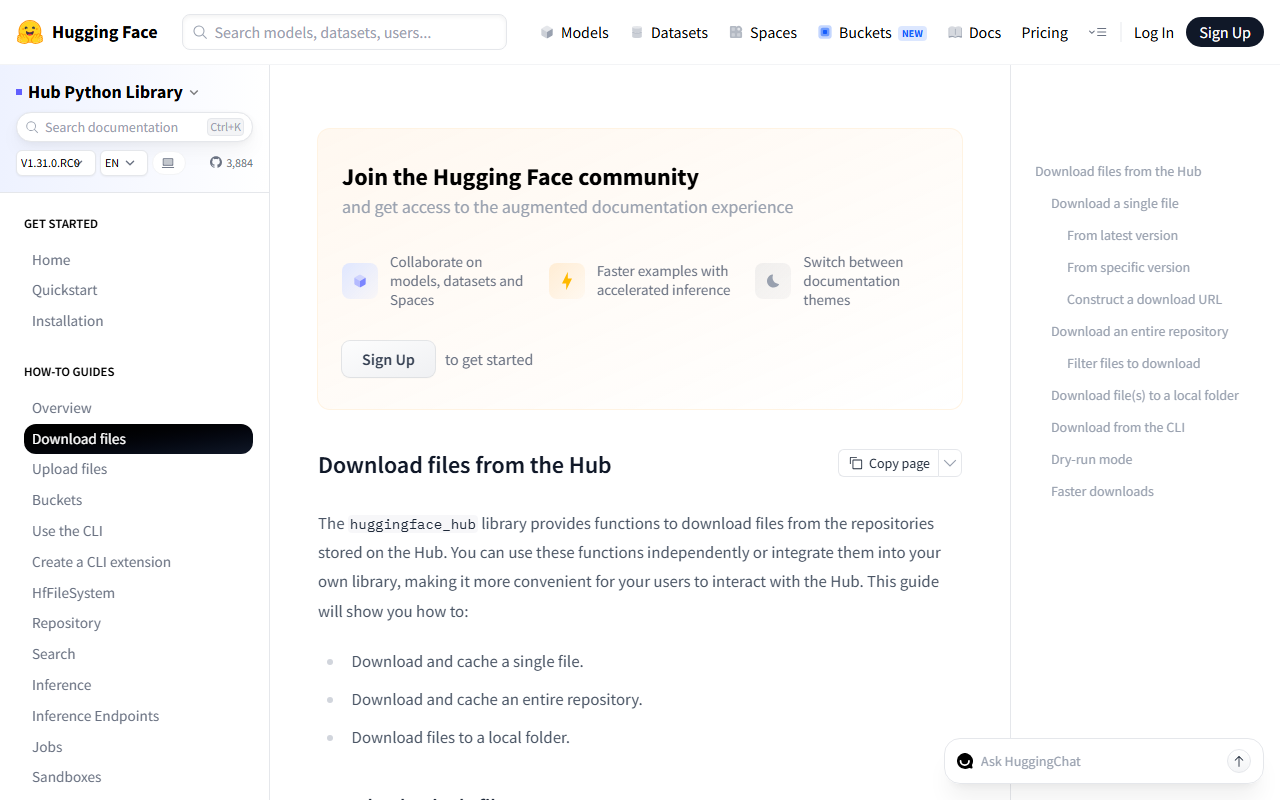Open the Inference Endpoints guide
Image resolution: width=1280 pixels, height=800 pixels.
click(x=95, y=716)
